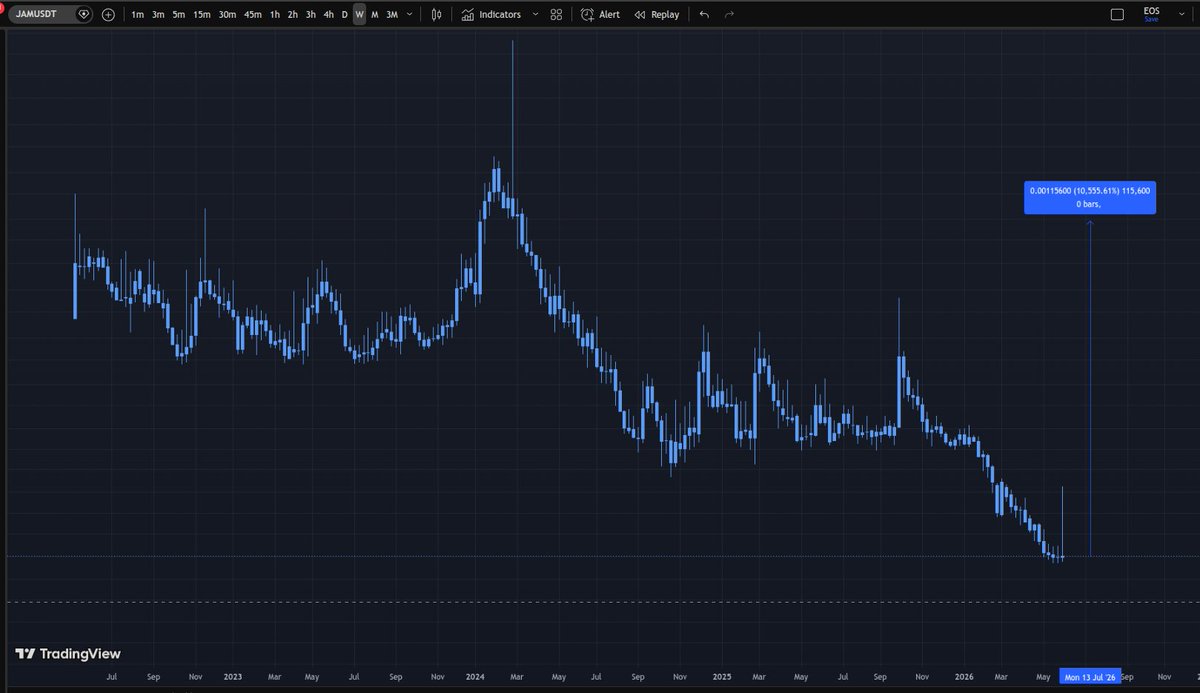Image resolution: width=1200 pixels, height=693 pixels.
Task: Expand the favorite indicators dropdown arrow
Action: (536, 15)
